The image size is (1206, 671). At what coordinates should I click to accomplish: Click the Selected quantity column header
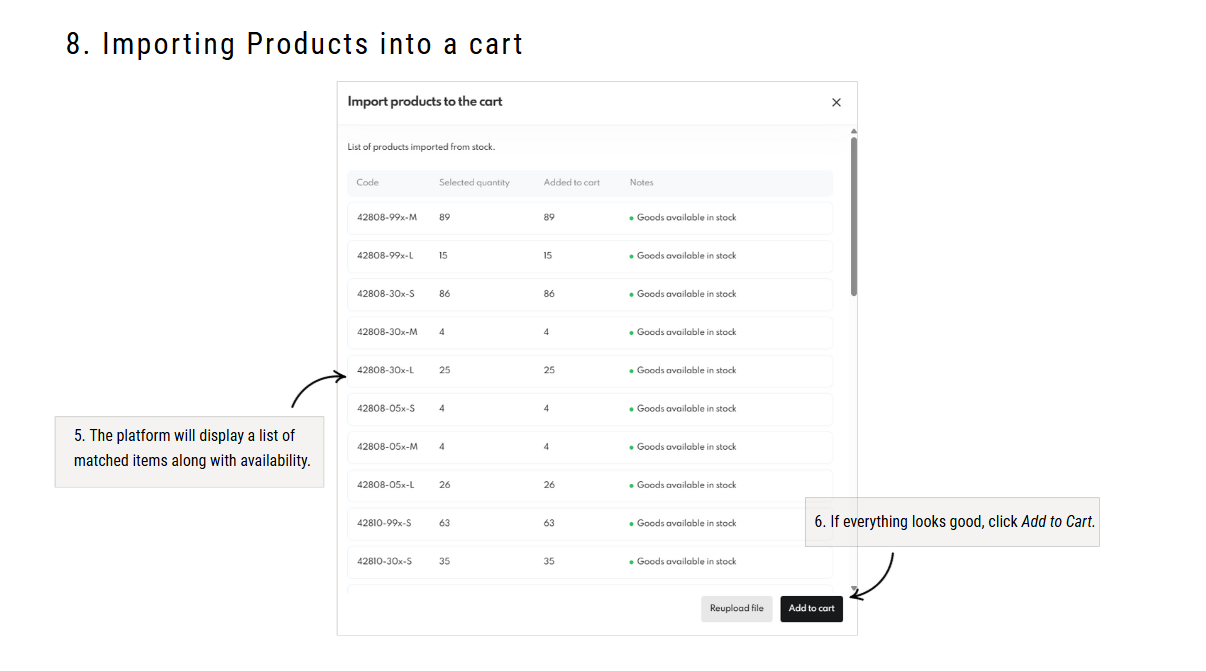click(474, 183)
